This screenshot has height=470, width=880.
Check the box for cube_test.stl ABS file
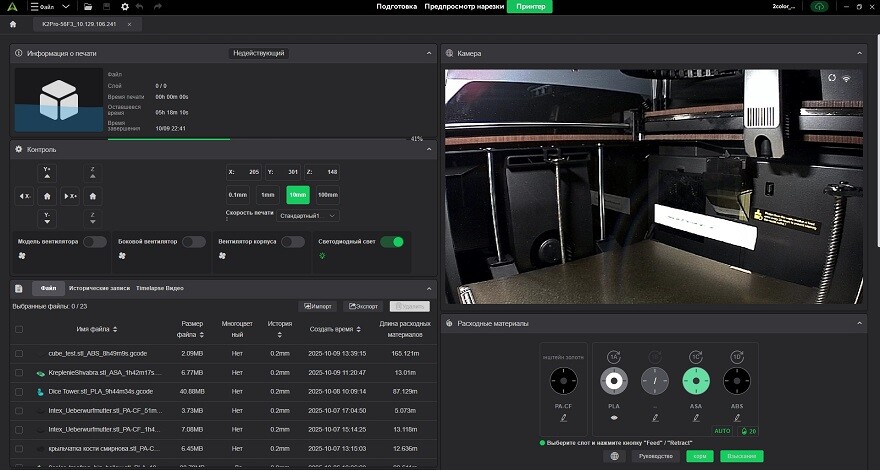tap(19, 353)
